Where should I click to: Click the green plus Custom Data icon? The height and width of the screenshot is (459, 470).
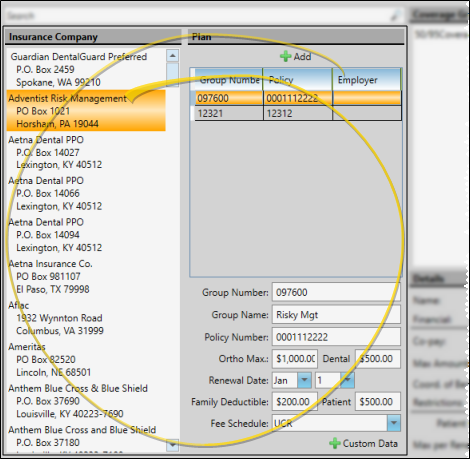tap(335, 443)
